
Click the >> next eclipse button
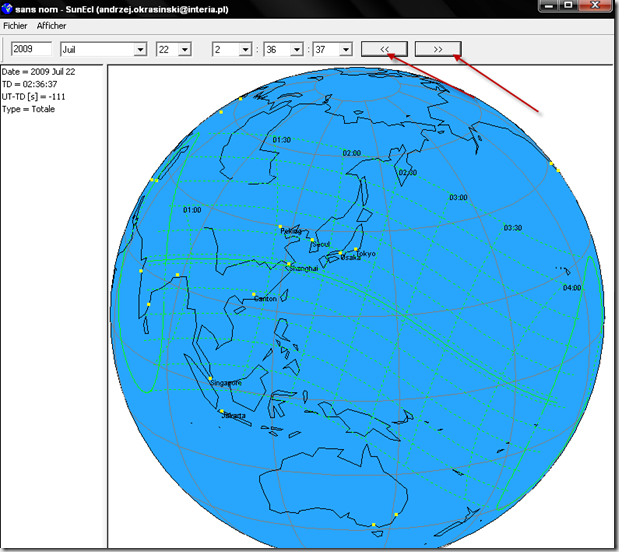(438, 49)
